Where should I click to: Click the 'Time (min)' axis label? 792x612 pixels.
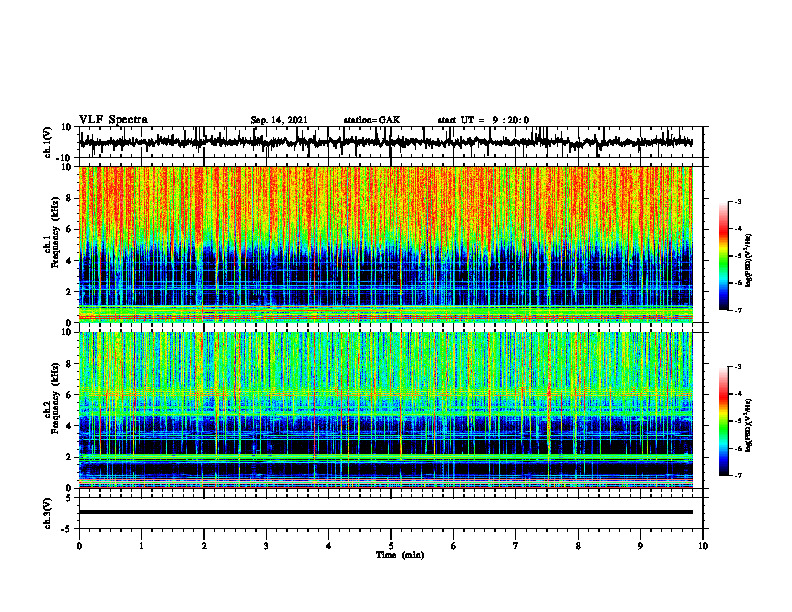[400, 555]
